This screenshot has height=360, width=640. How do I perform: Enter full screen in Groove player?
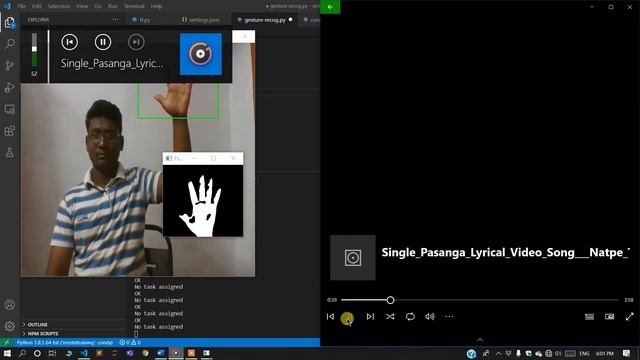tap(629, 316)
